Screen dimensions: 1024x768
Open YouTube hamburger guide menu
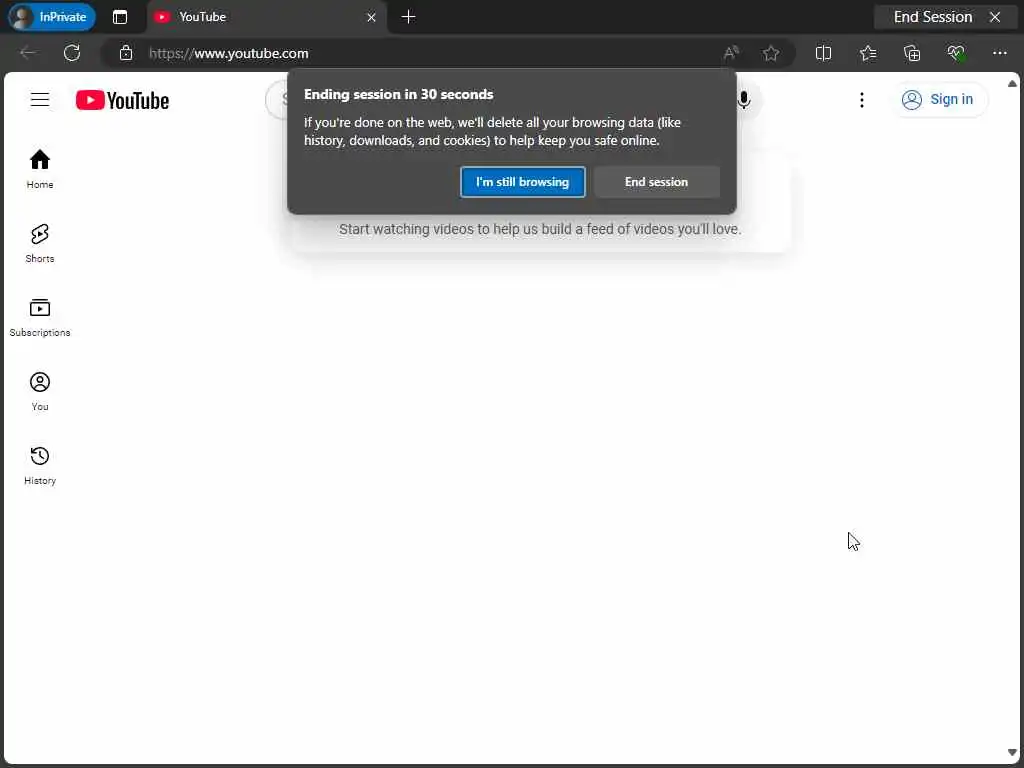(40, 99)
